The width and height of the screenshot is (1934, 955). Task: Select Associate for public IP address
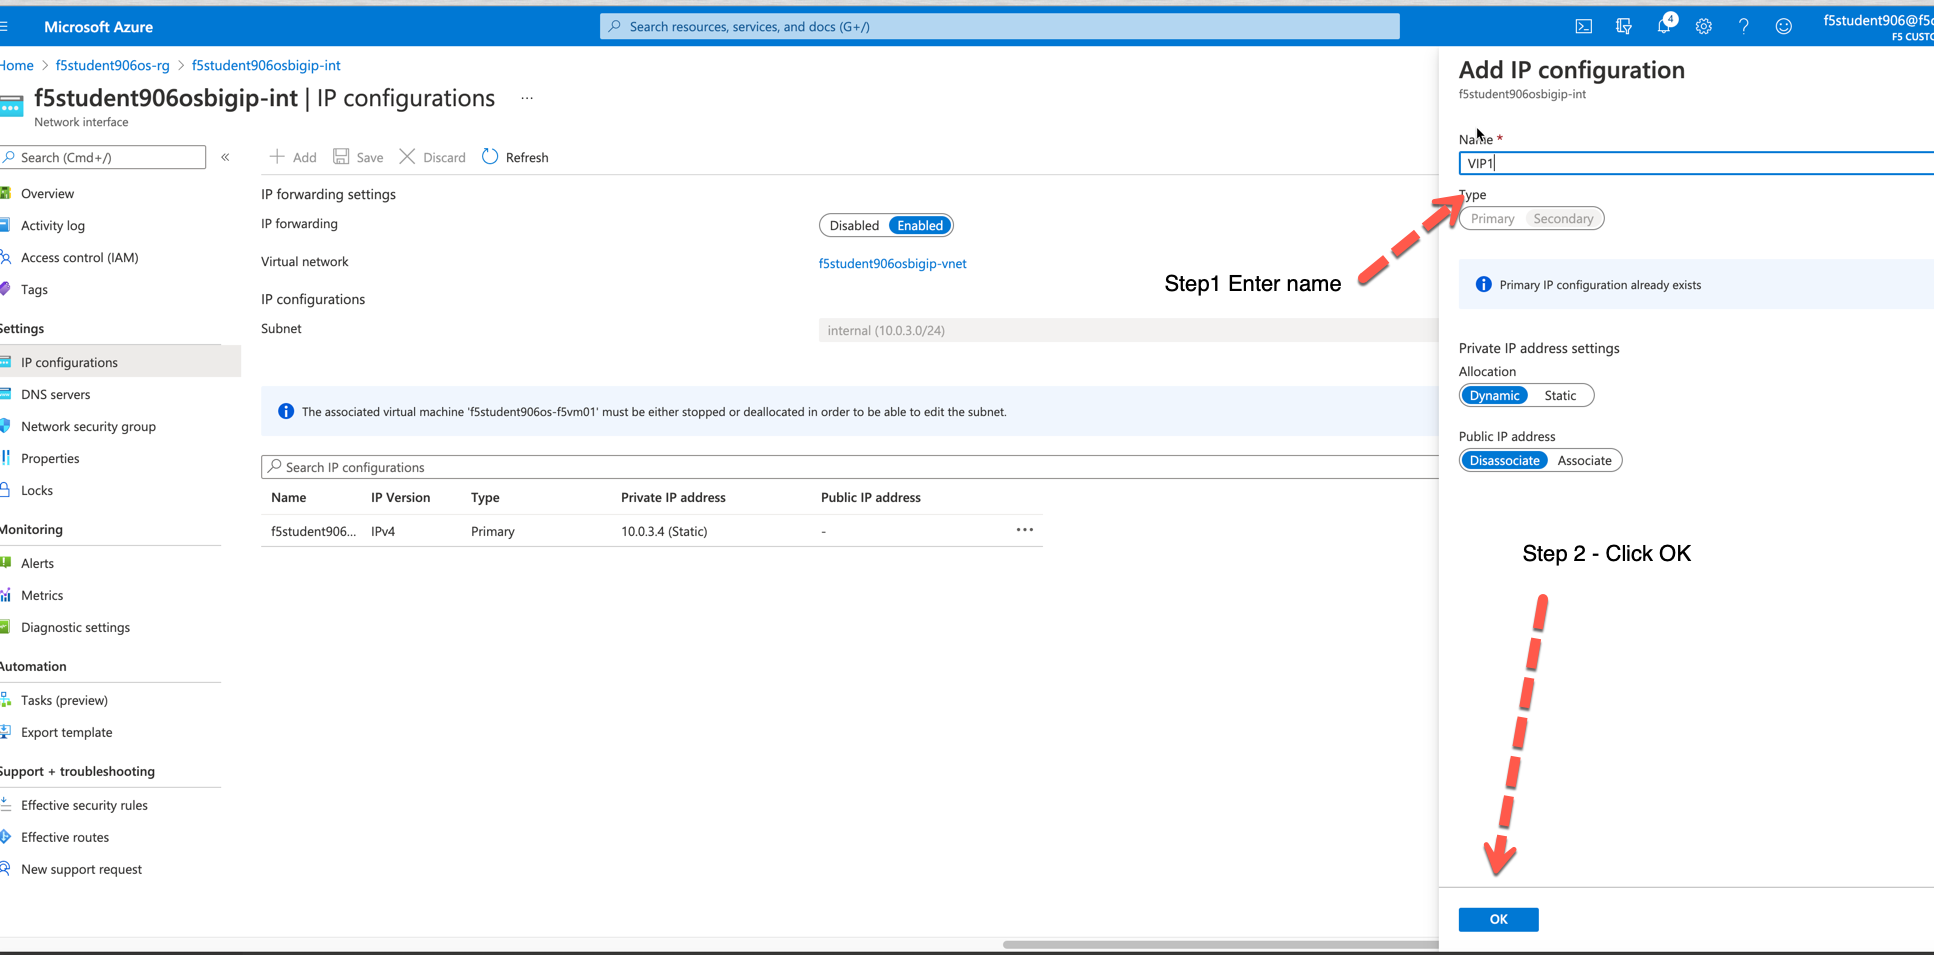coord(1584,460)
